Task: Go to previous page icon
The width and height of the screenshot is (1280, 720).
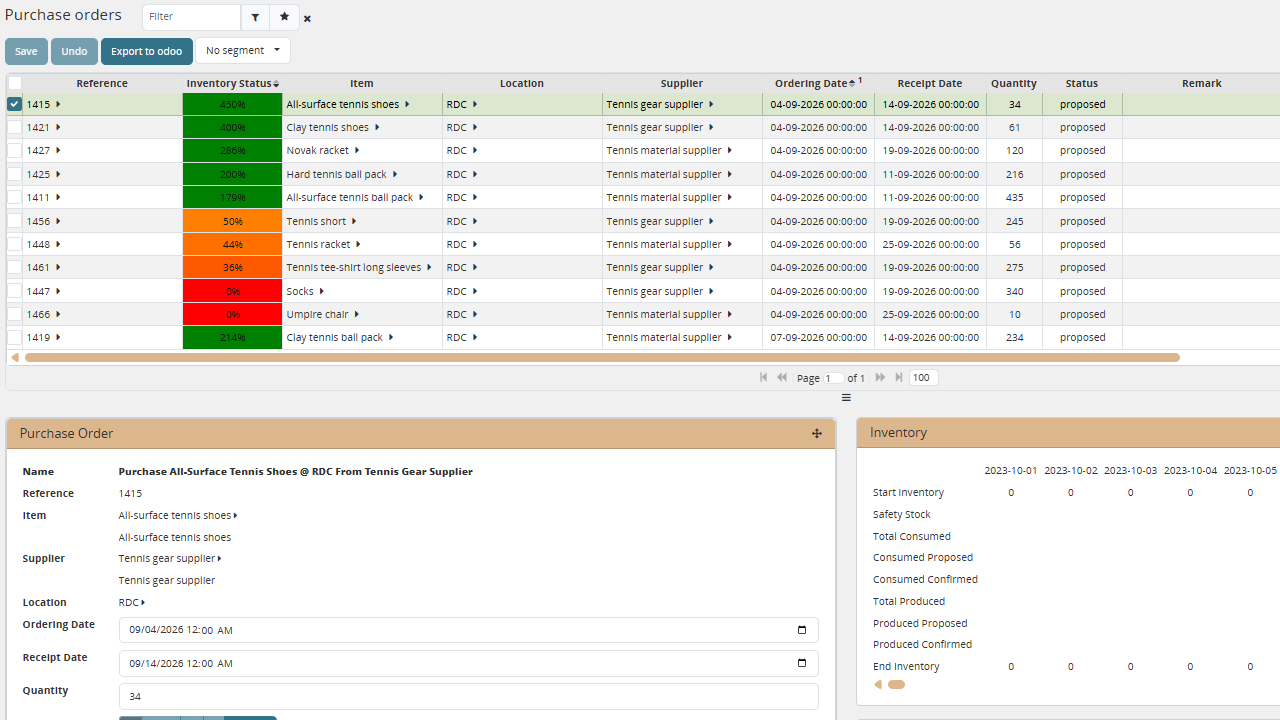Action: [782, 377]
